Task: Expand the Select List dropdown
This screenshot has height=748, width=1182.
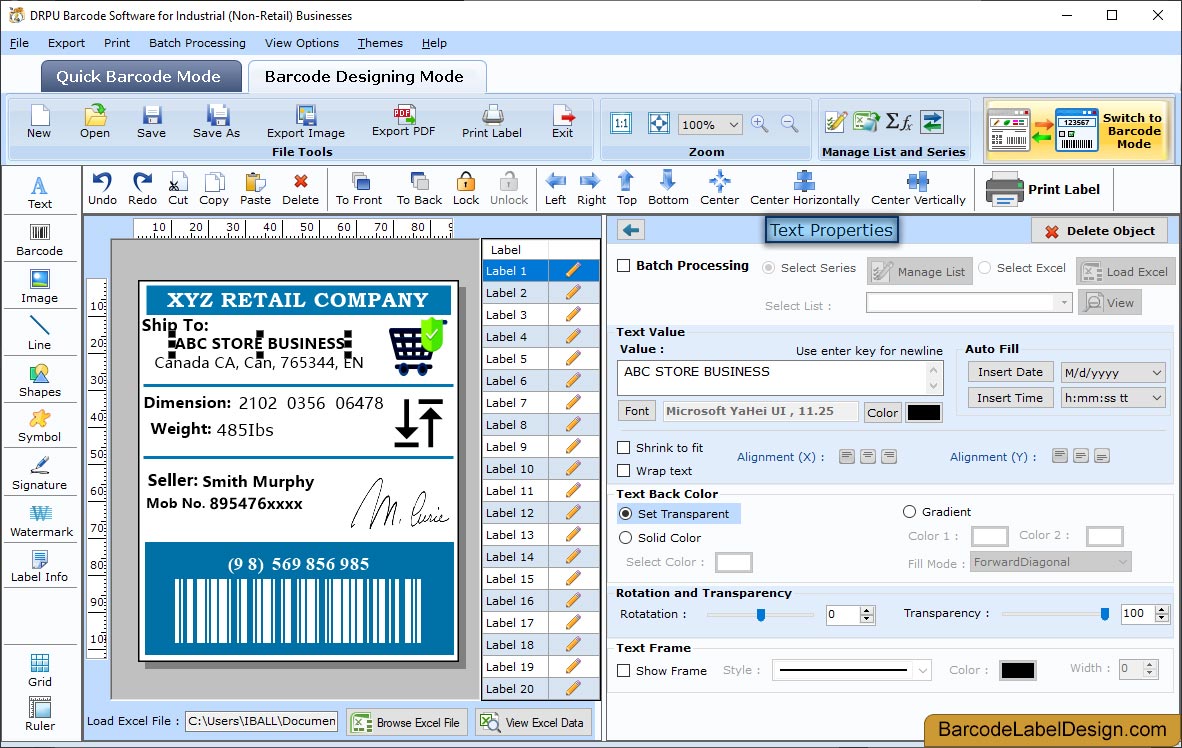Action: 1064,302
